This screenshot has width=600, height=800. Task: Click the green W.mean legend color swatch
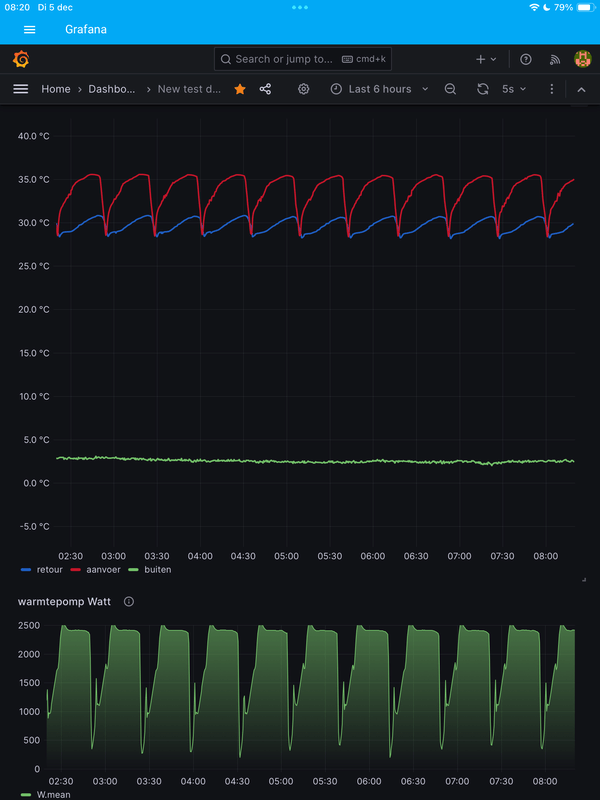(27, 794)
